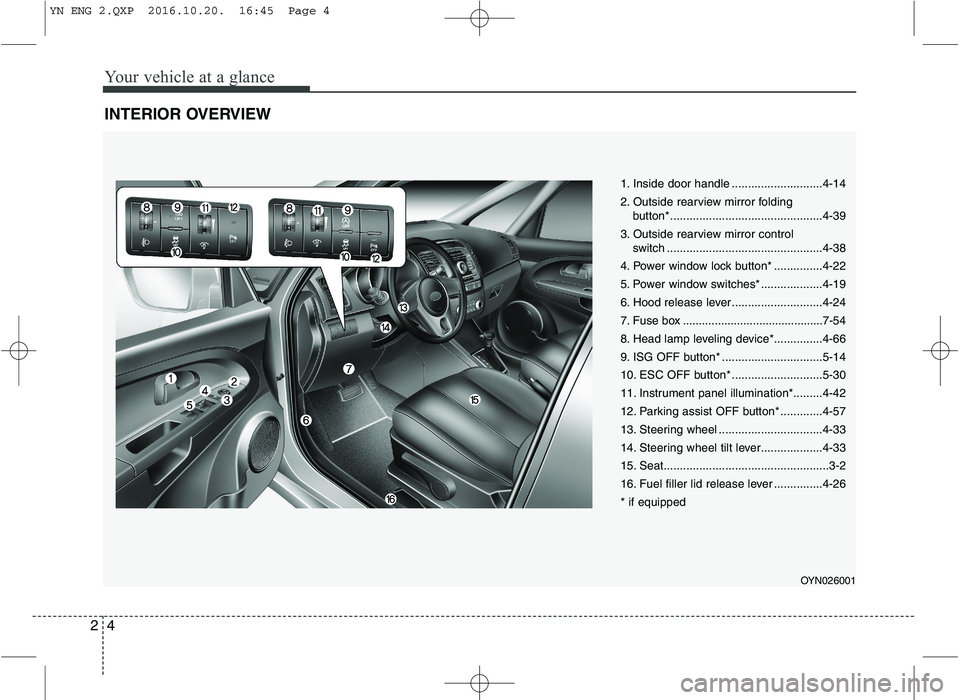
Task: Click the image code 'OYN026001'
Action: point(830,581)
